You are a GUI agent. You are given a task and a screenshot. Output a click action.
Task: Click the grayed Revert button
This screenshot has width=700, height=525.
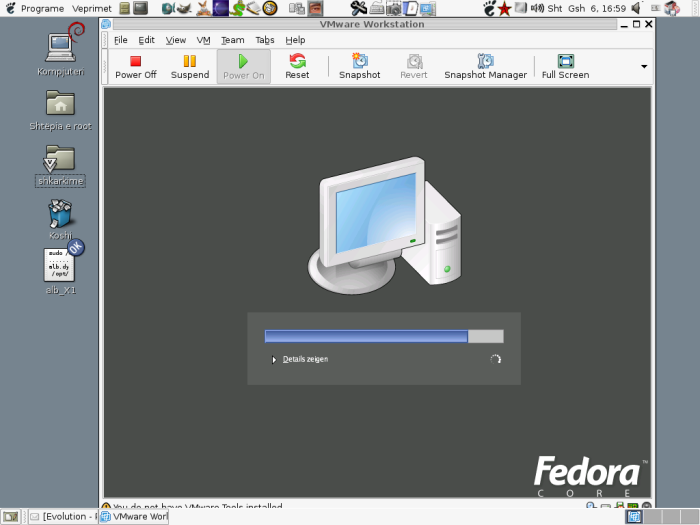coord(414,67)
